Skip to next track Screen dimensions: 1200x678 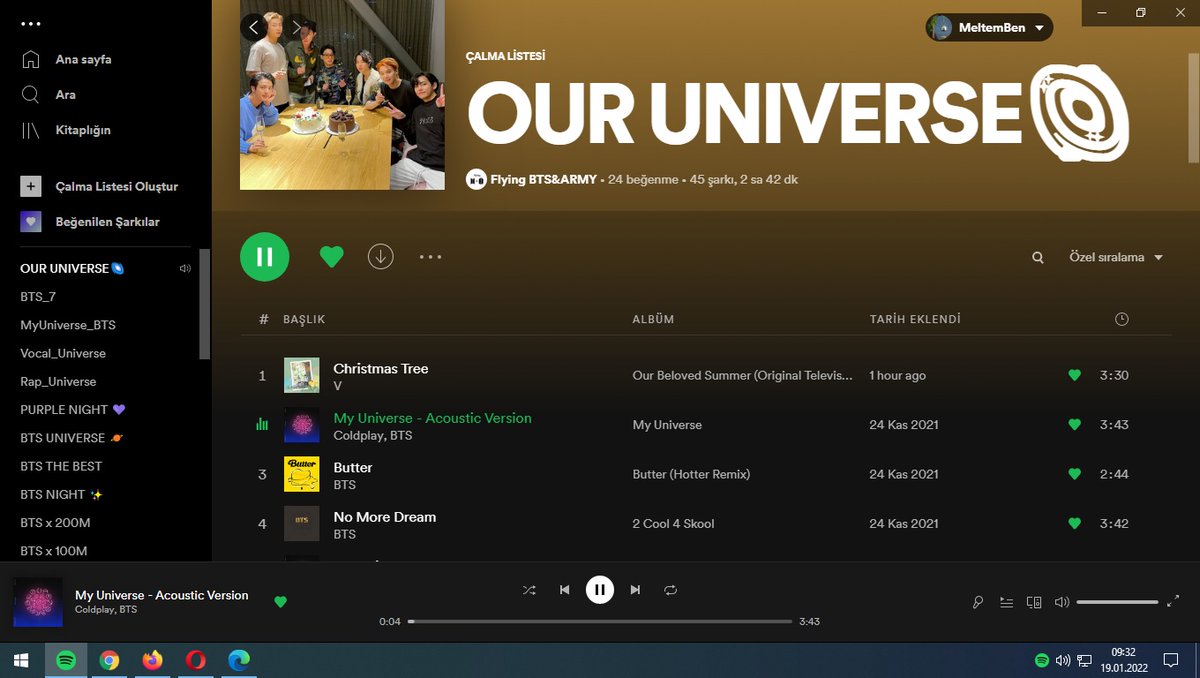pyautogui.click(x=635, y=590)
